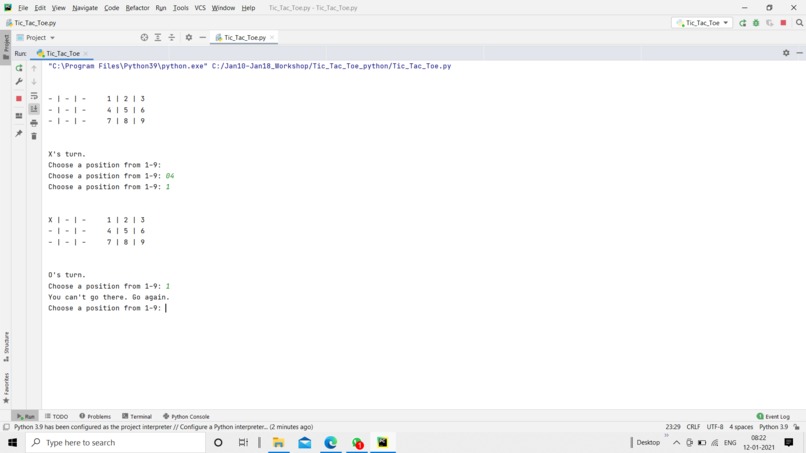
Task: Toggle soft-wrap in the console output
Action: 34,96
